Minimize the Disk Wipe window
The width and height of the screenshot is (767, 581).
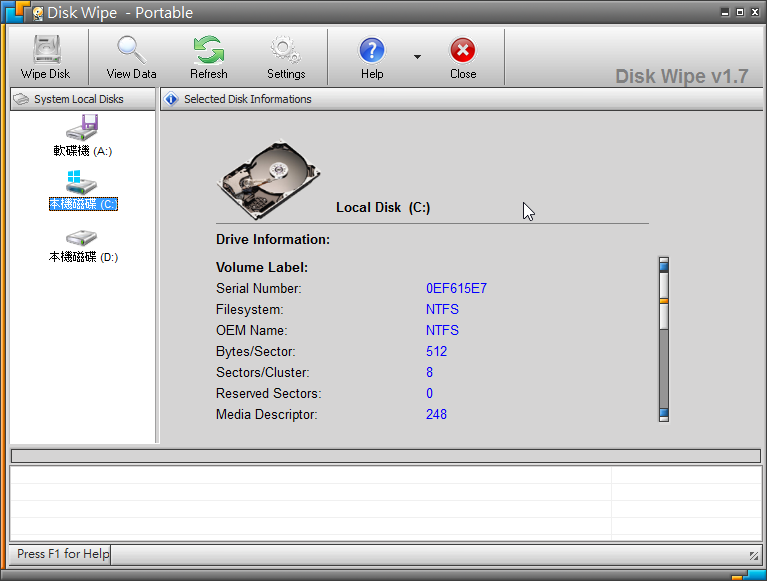pos(724,12)
